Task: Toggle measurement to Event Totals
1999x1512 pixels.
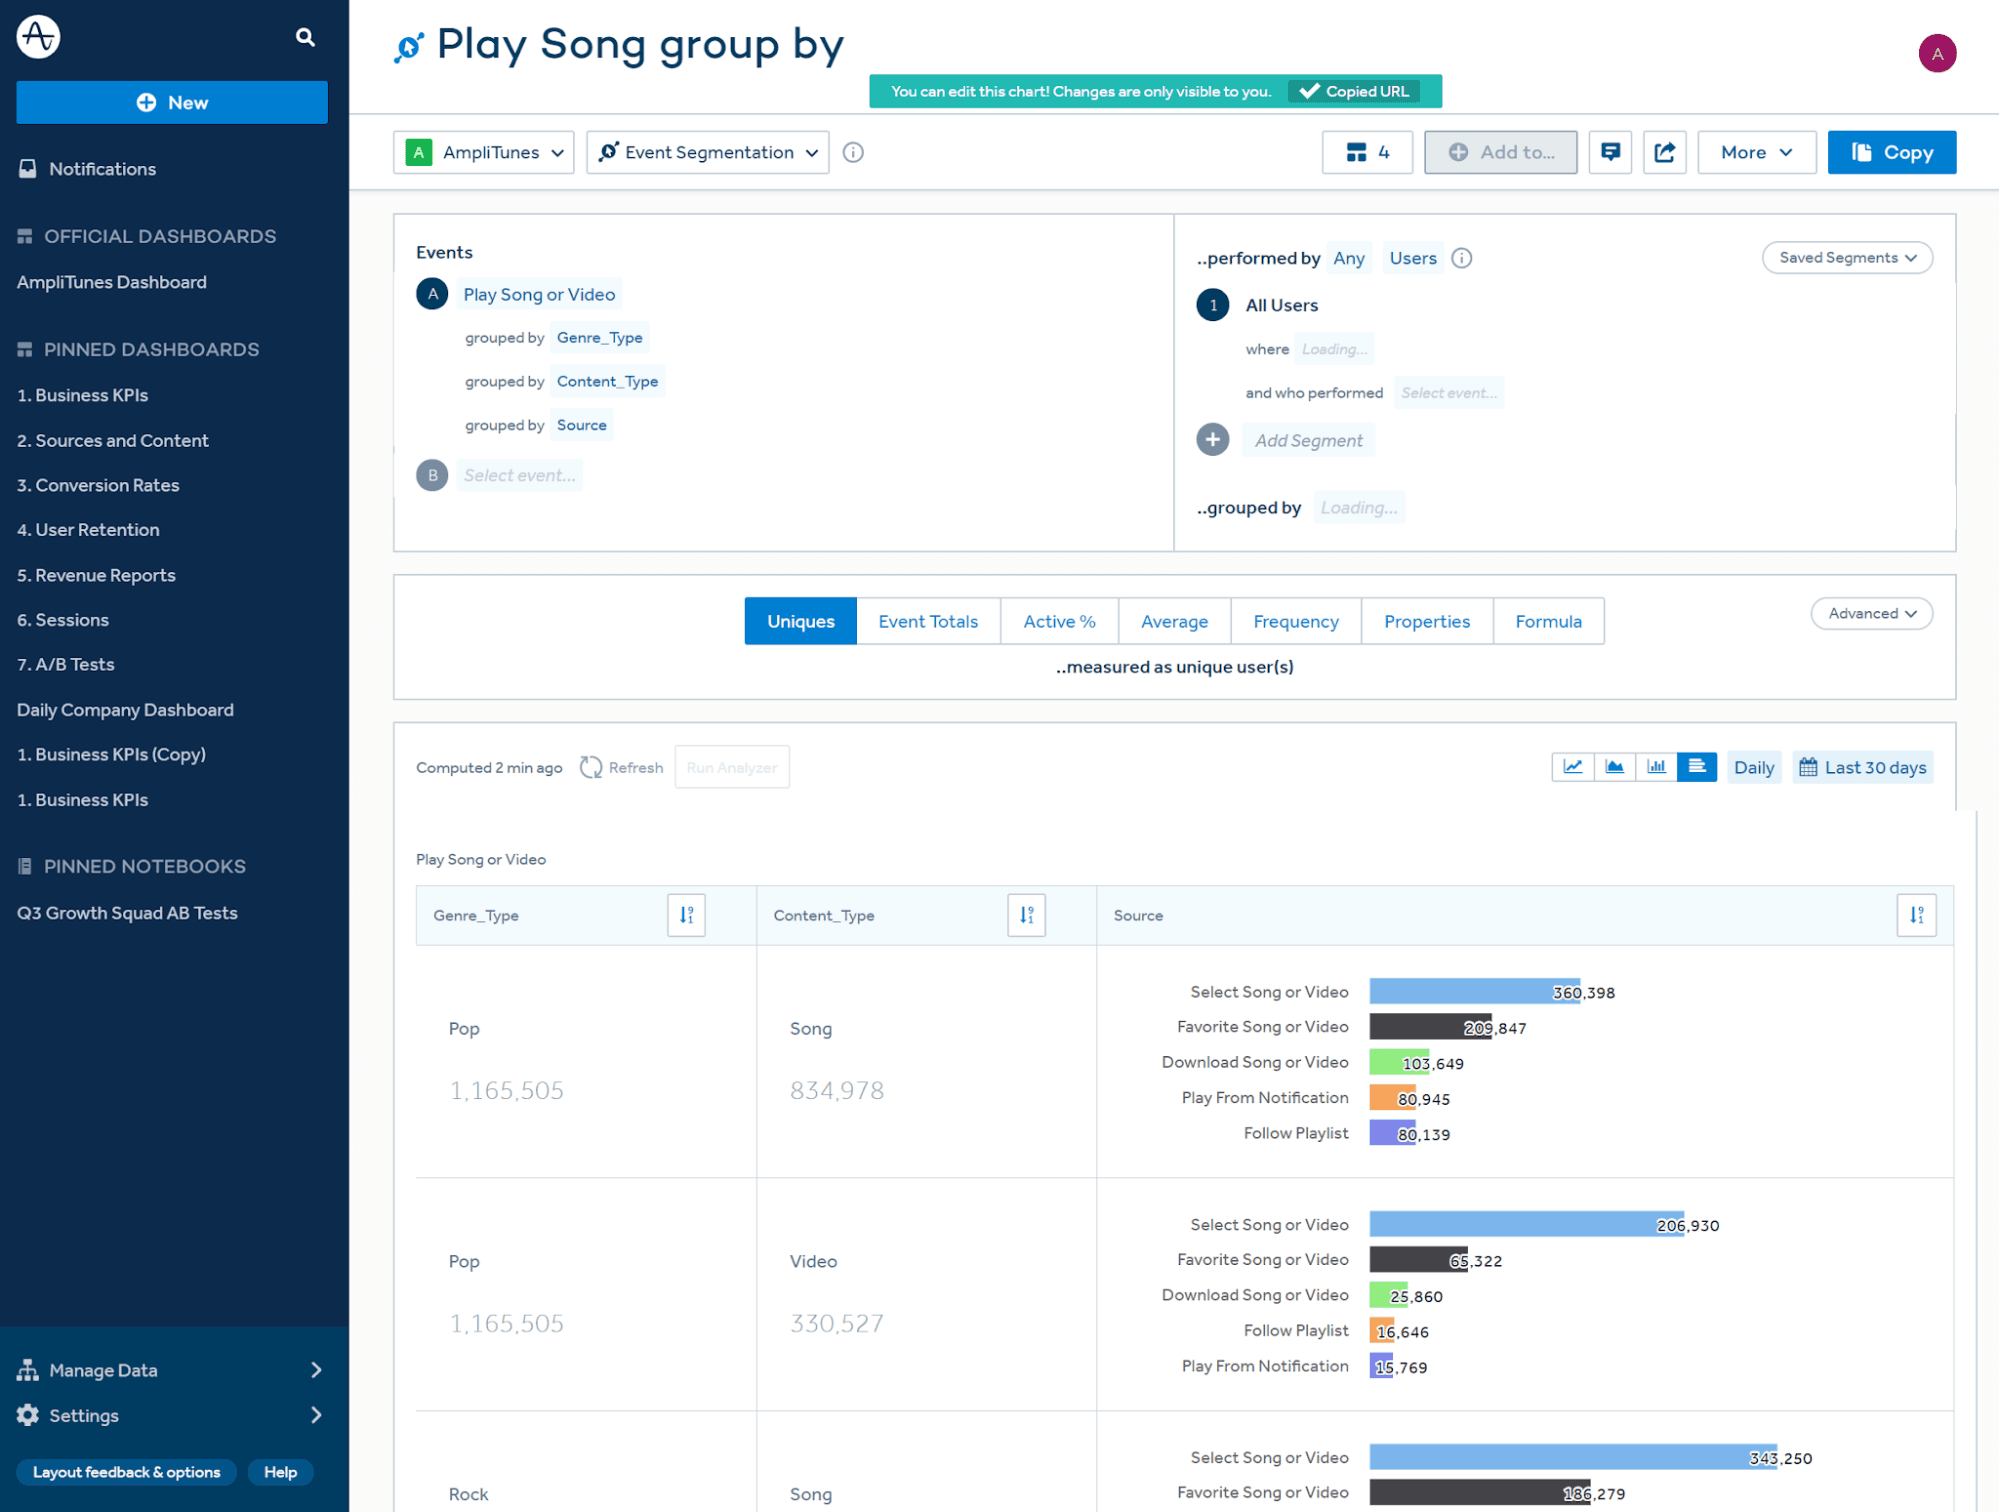Action: (x=928, y=621)
